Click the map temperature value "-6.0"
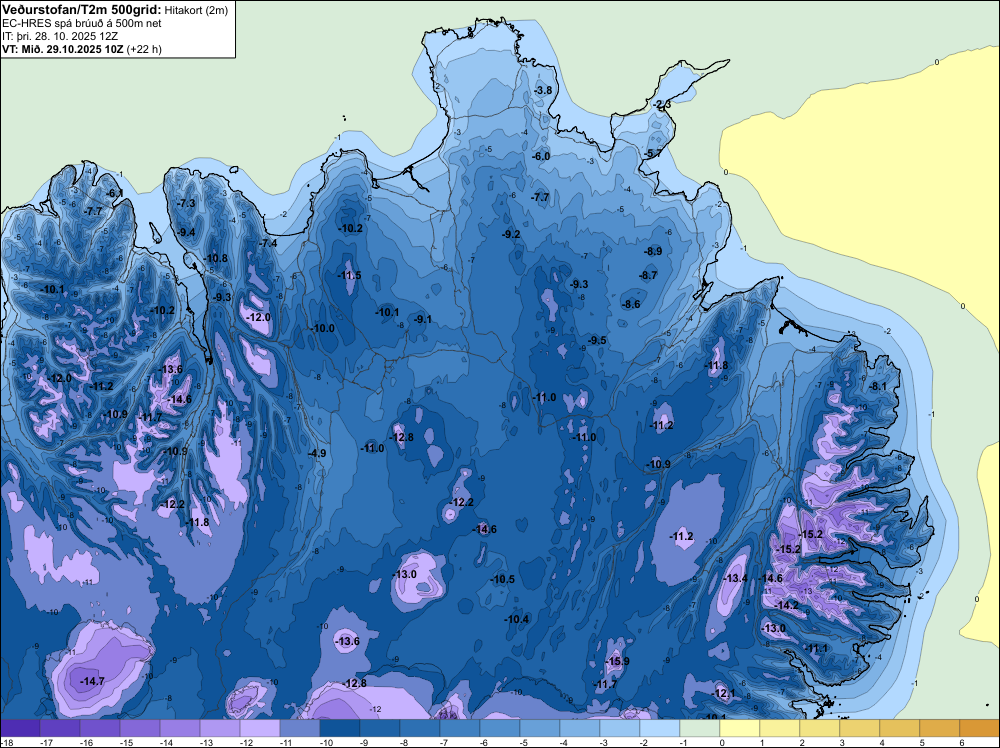Viewport: 1000px width, 748px height. (541, 156)
